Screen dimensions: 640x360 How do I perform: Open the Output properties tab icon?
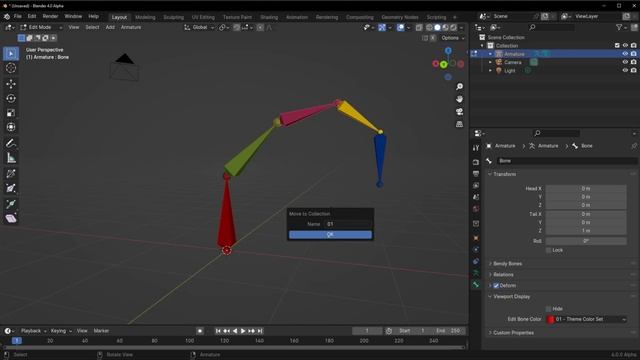[476, 174]
